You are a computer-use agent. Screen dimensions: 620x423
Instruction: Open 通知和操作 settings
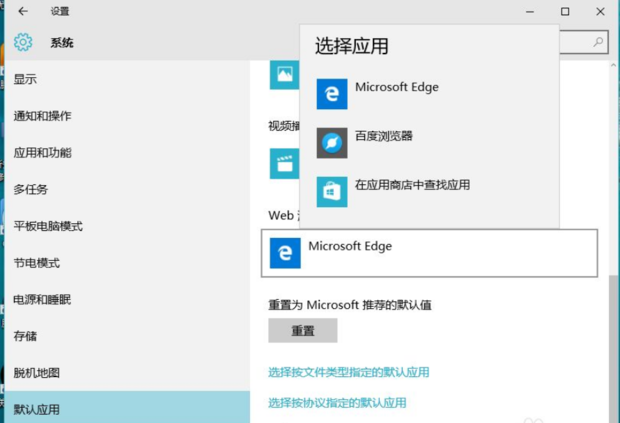click(42, 116)
